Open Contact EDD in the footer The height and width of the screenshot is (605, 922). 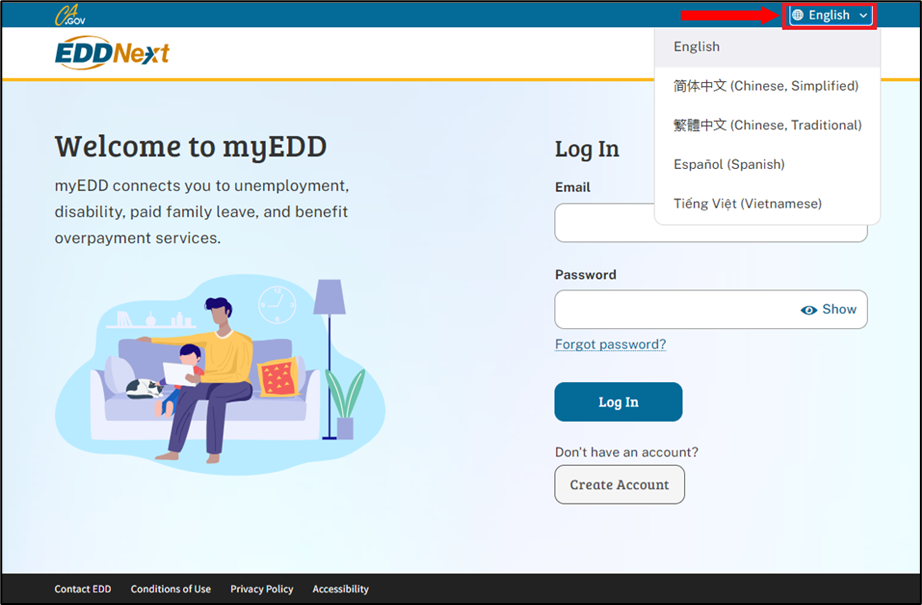pos(83,589)
